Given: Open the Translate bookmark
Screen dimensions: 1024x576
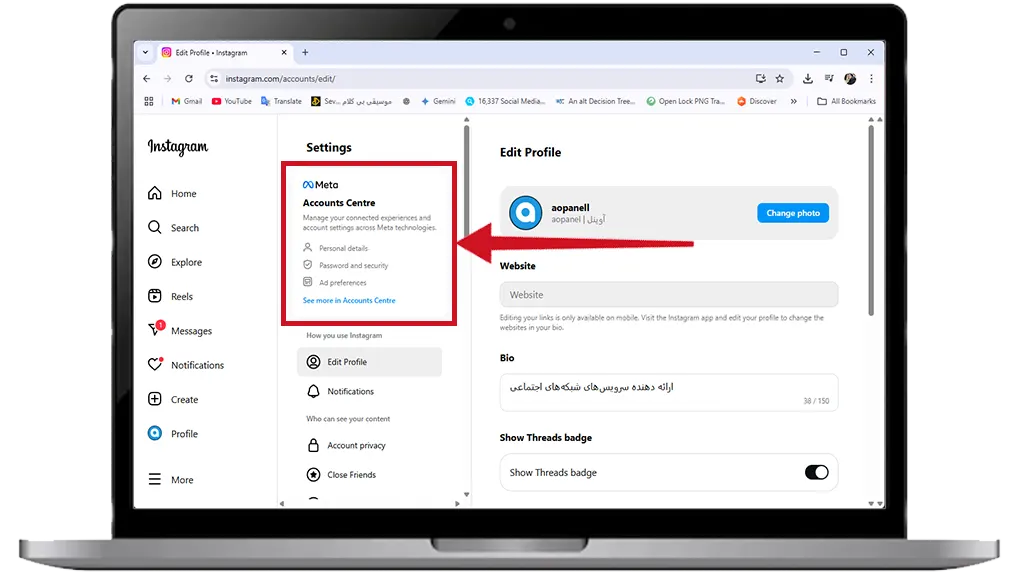Looking at the screenshot, I should pos(281,101).
